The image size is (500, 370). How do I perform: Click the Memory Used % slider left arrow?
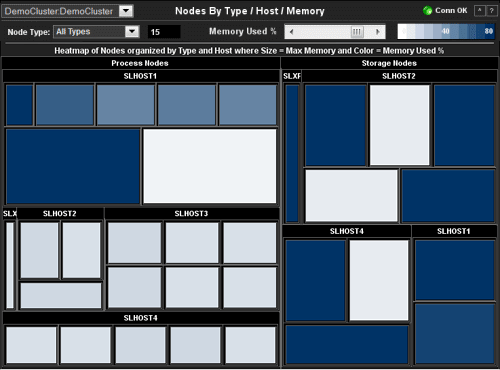pos(292,32)
